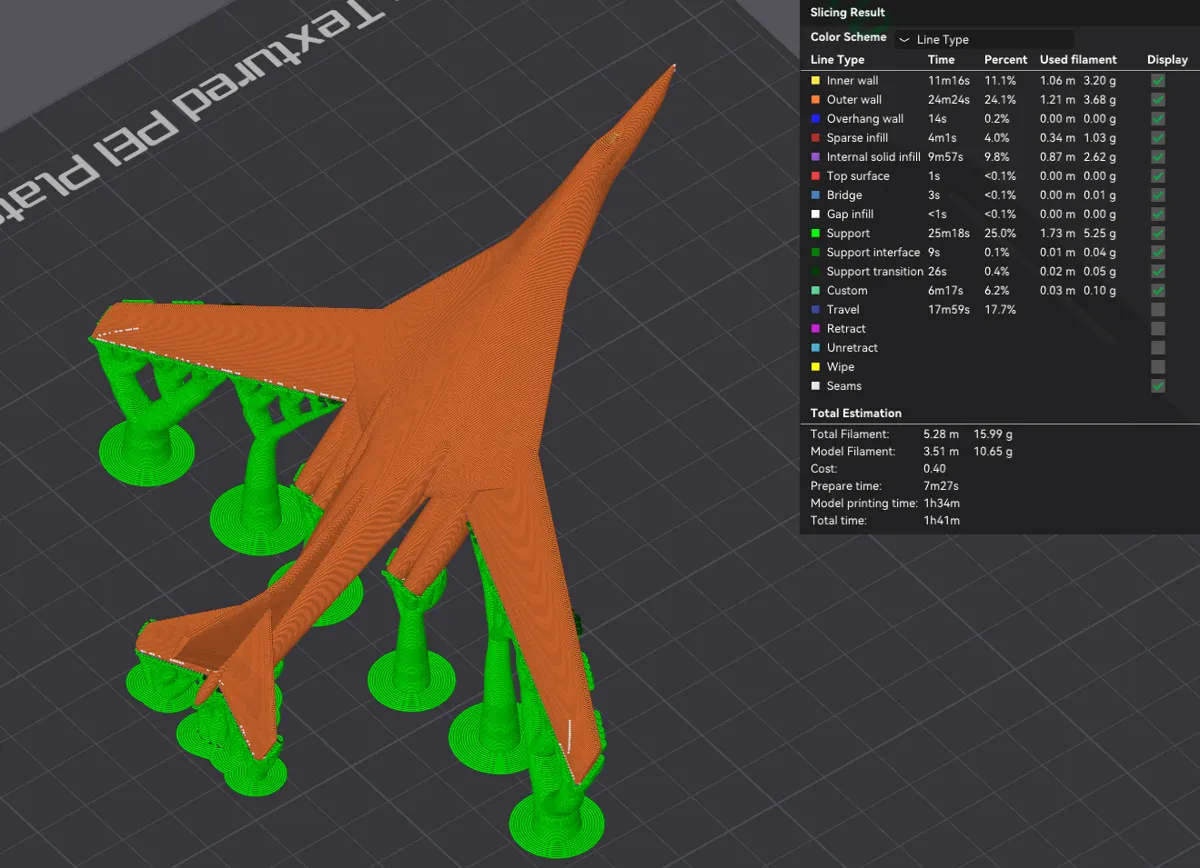
Task: Toggle Internal solid infill display checkbox
Action: 1157,157
